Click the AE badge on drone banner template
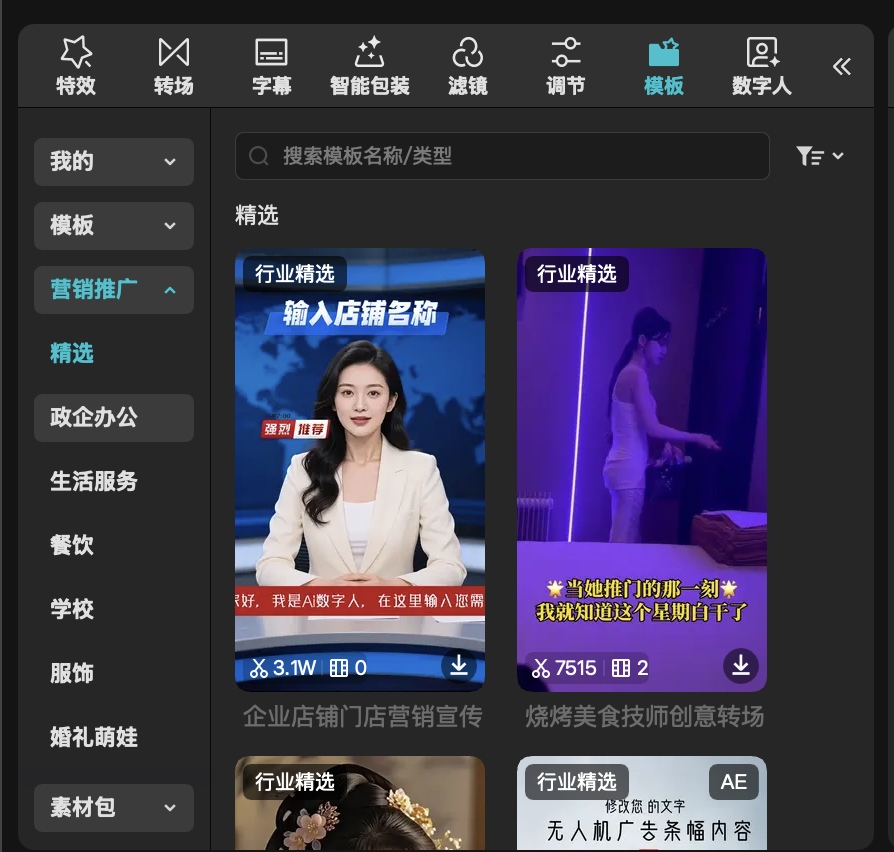This screenshot has width=894, height=852. [x=734, y=782]
